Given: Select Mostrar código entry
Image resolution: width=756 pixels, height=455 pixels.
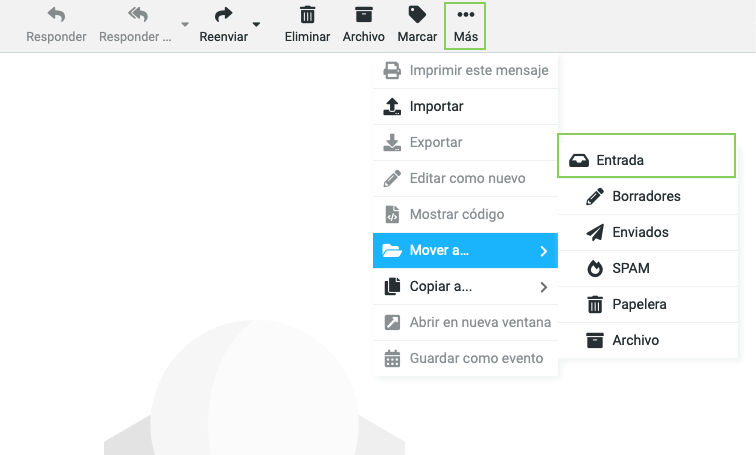Looking at the screenshot, I should [x=465, y=214].
